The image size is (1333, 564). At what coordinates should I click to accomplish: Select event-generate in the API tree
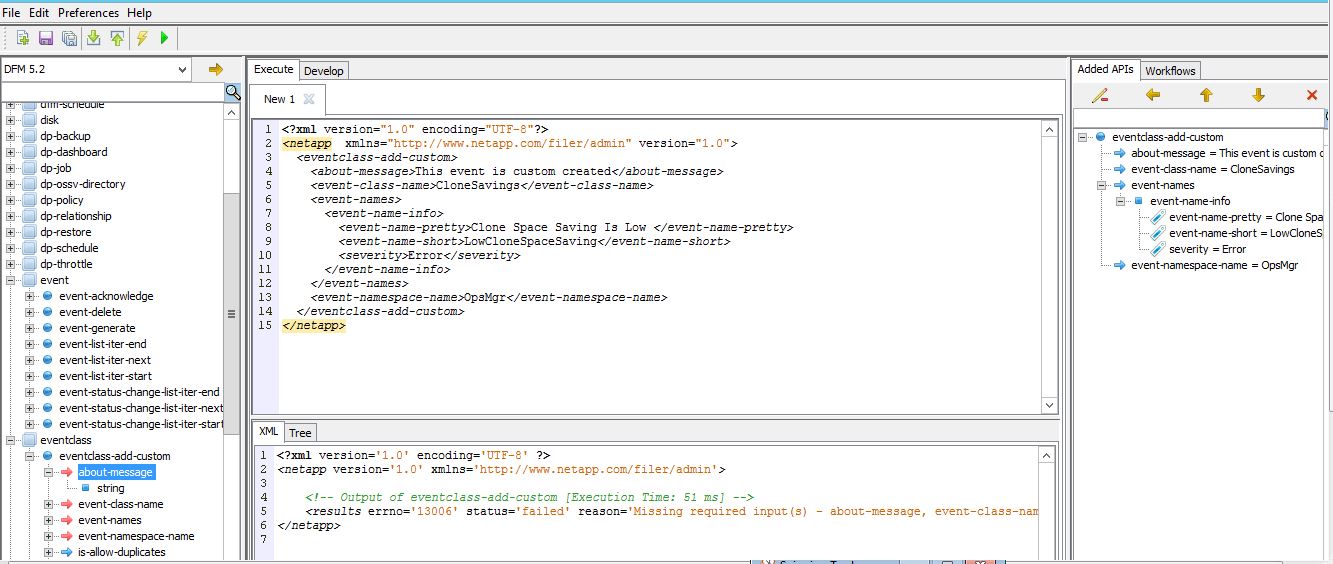click(x=97, y=328)
